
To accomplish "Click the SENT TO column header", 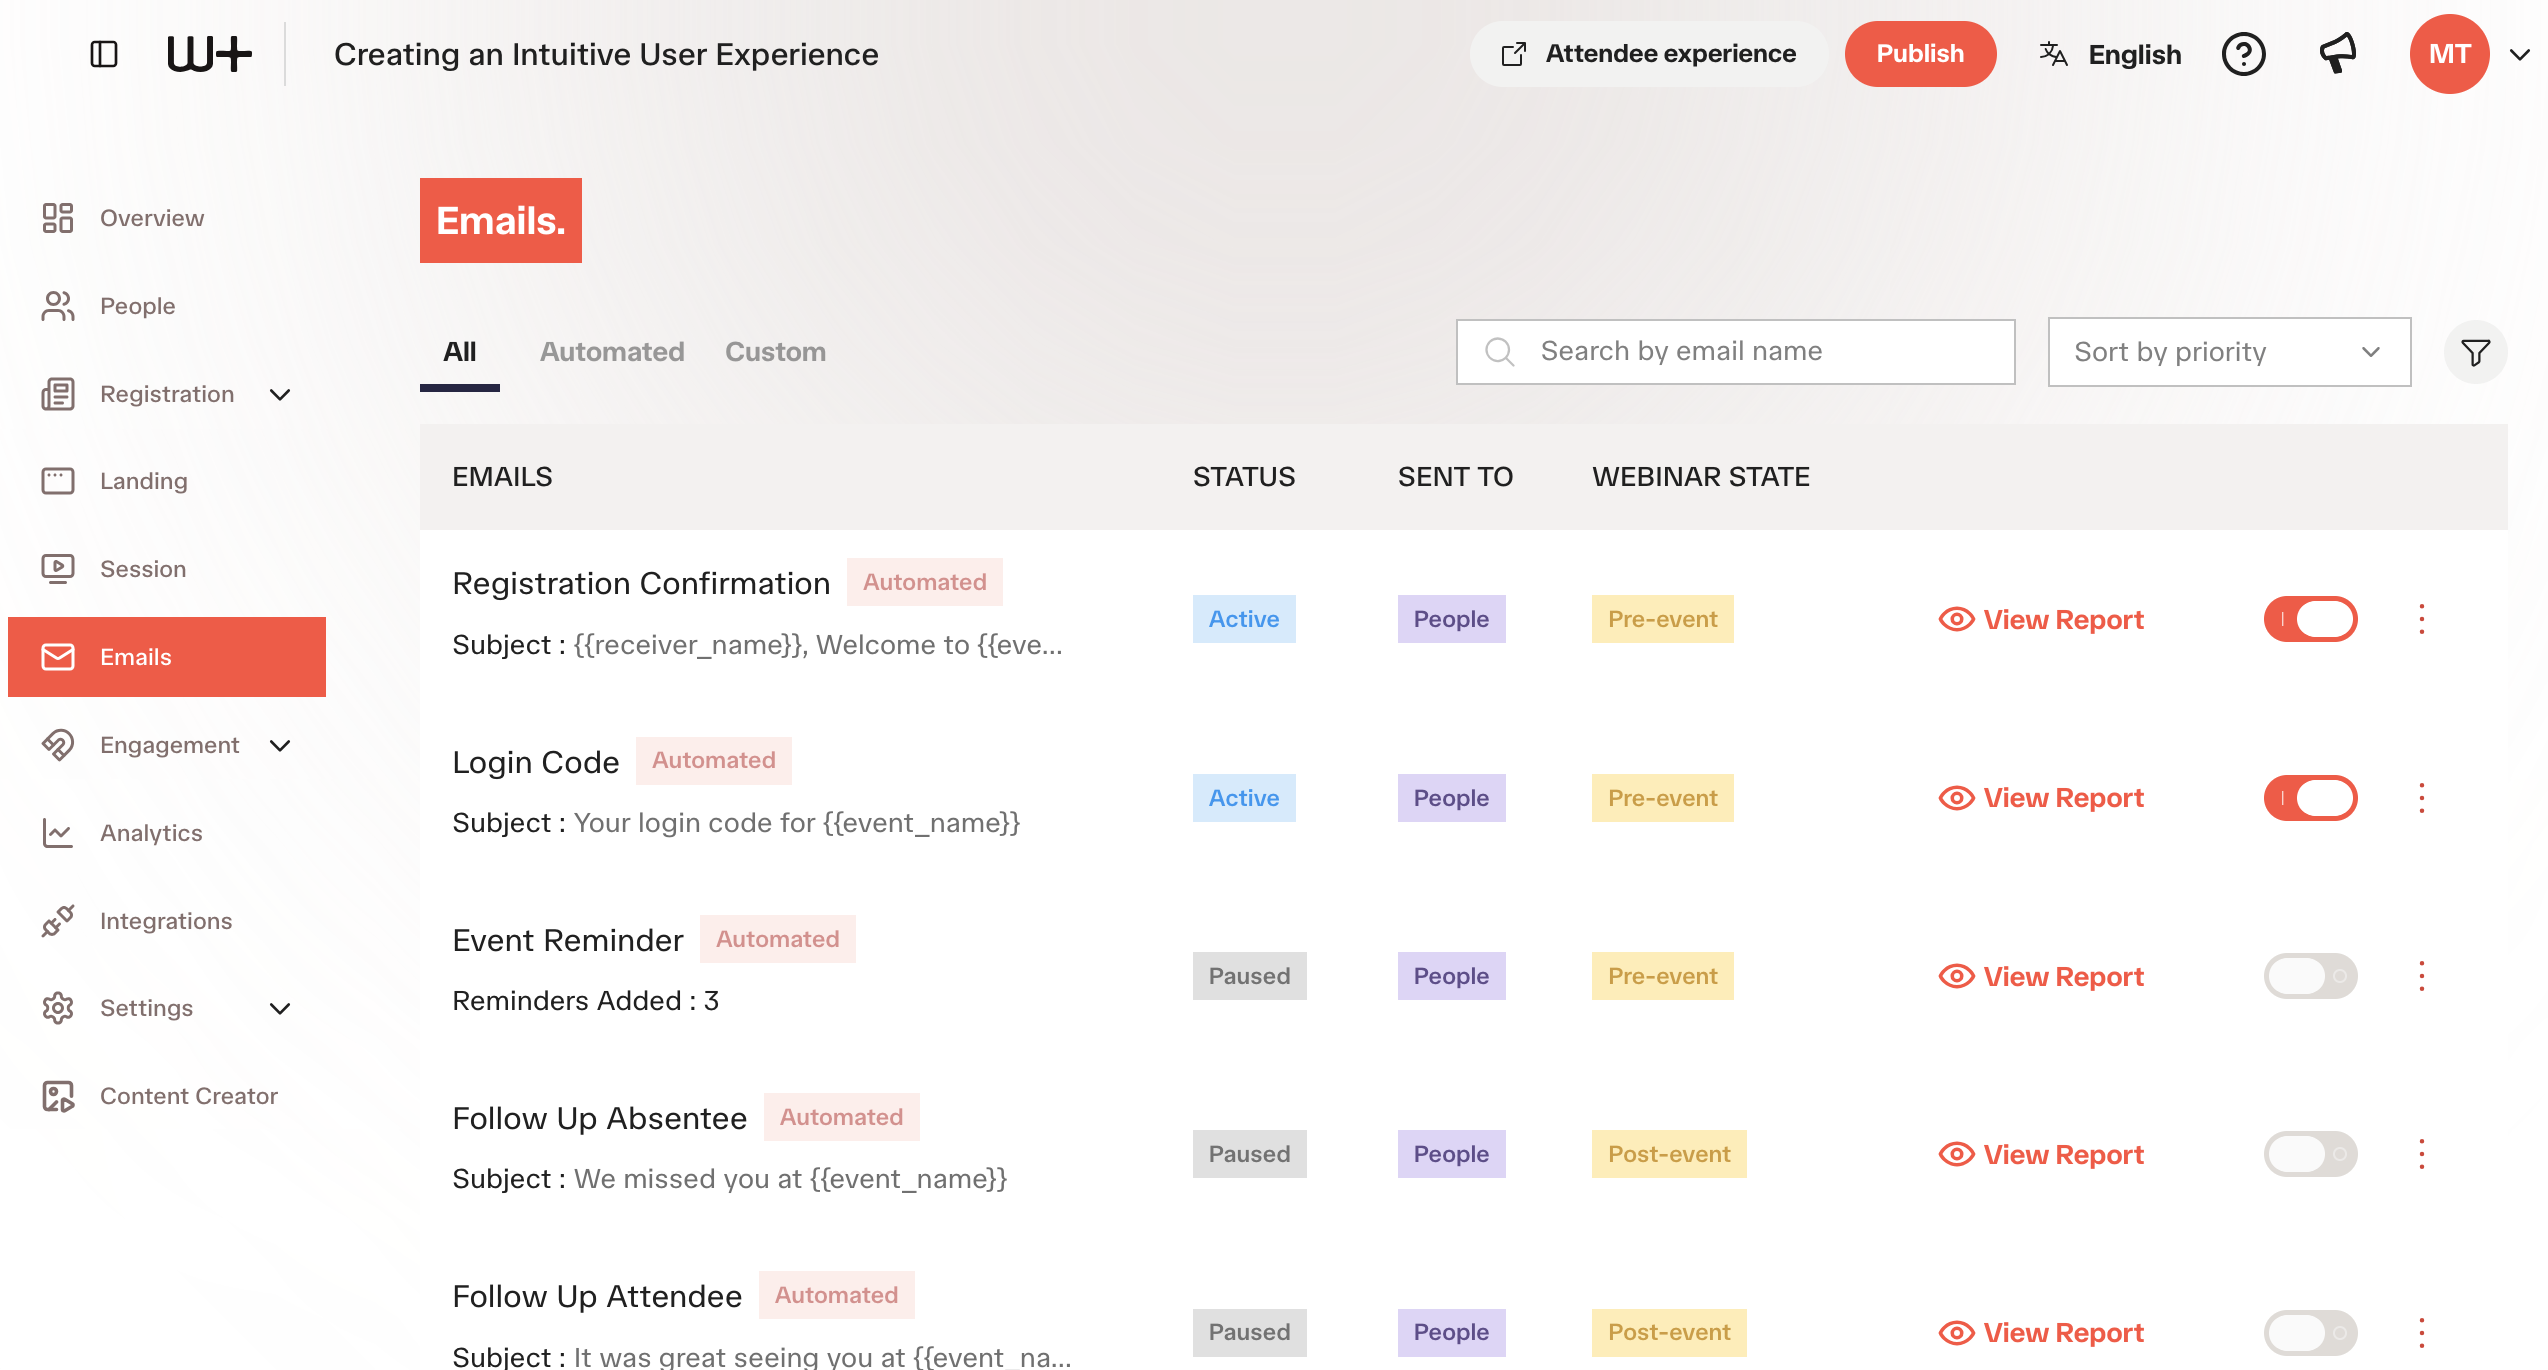I will [x=1455, y=477].
